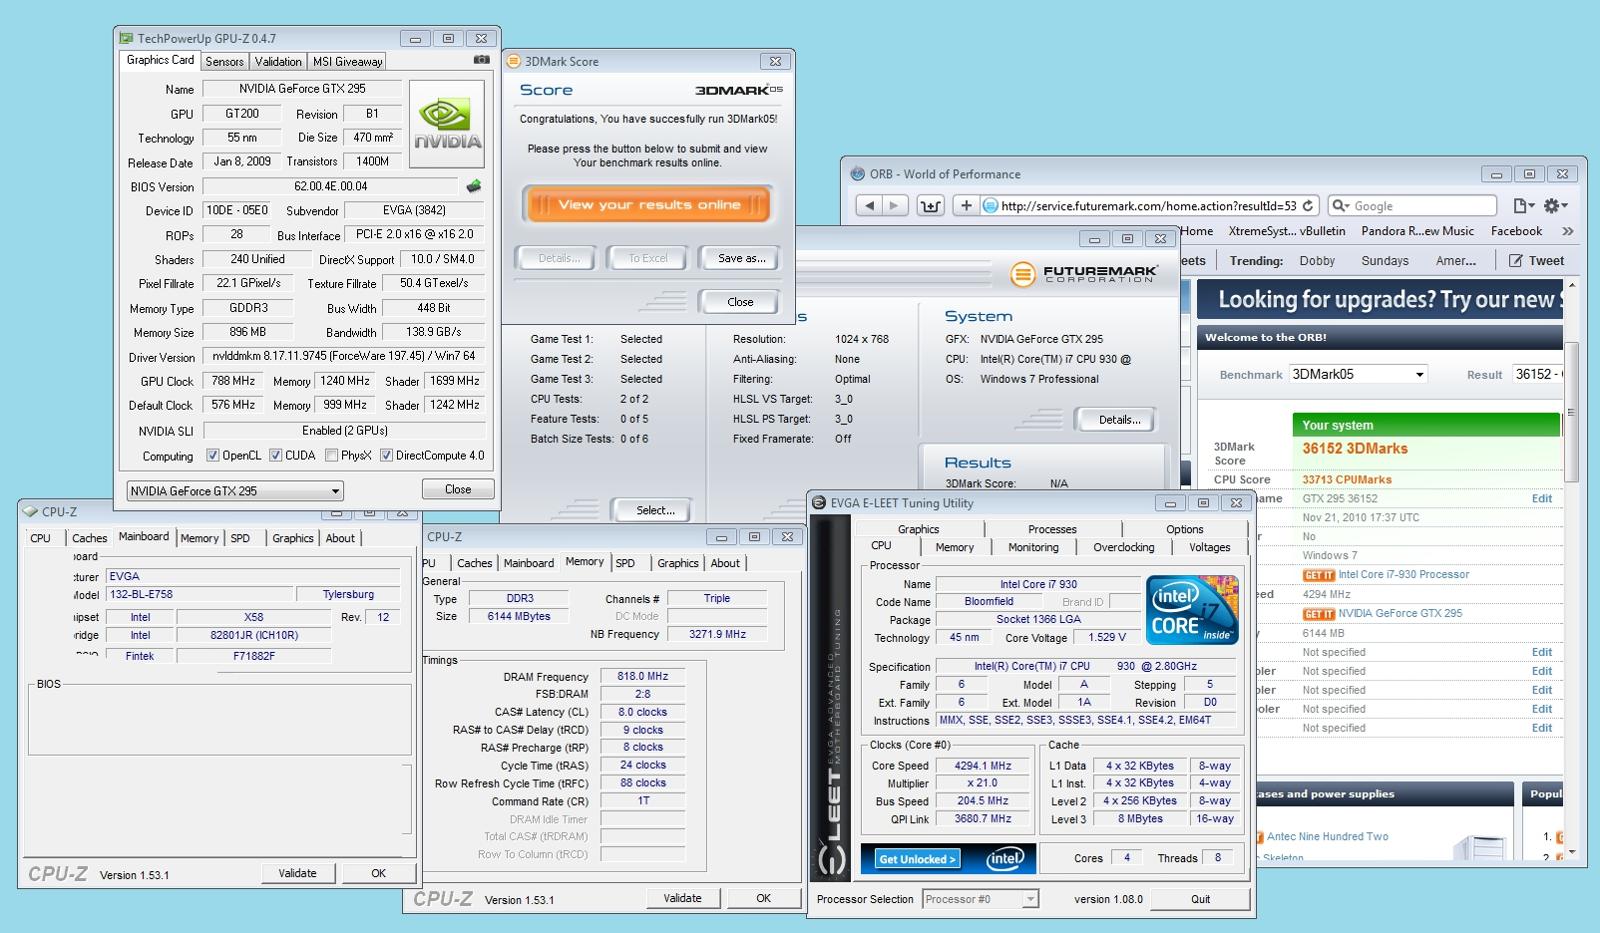This screenshot has height=933, width=1600.
Task: Click the BIOS save chip icon in GPU-Z
Action: [x=474, y=186]
